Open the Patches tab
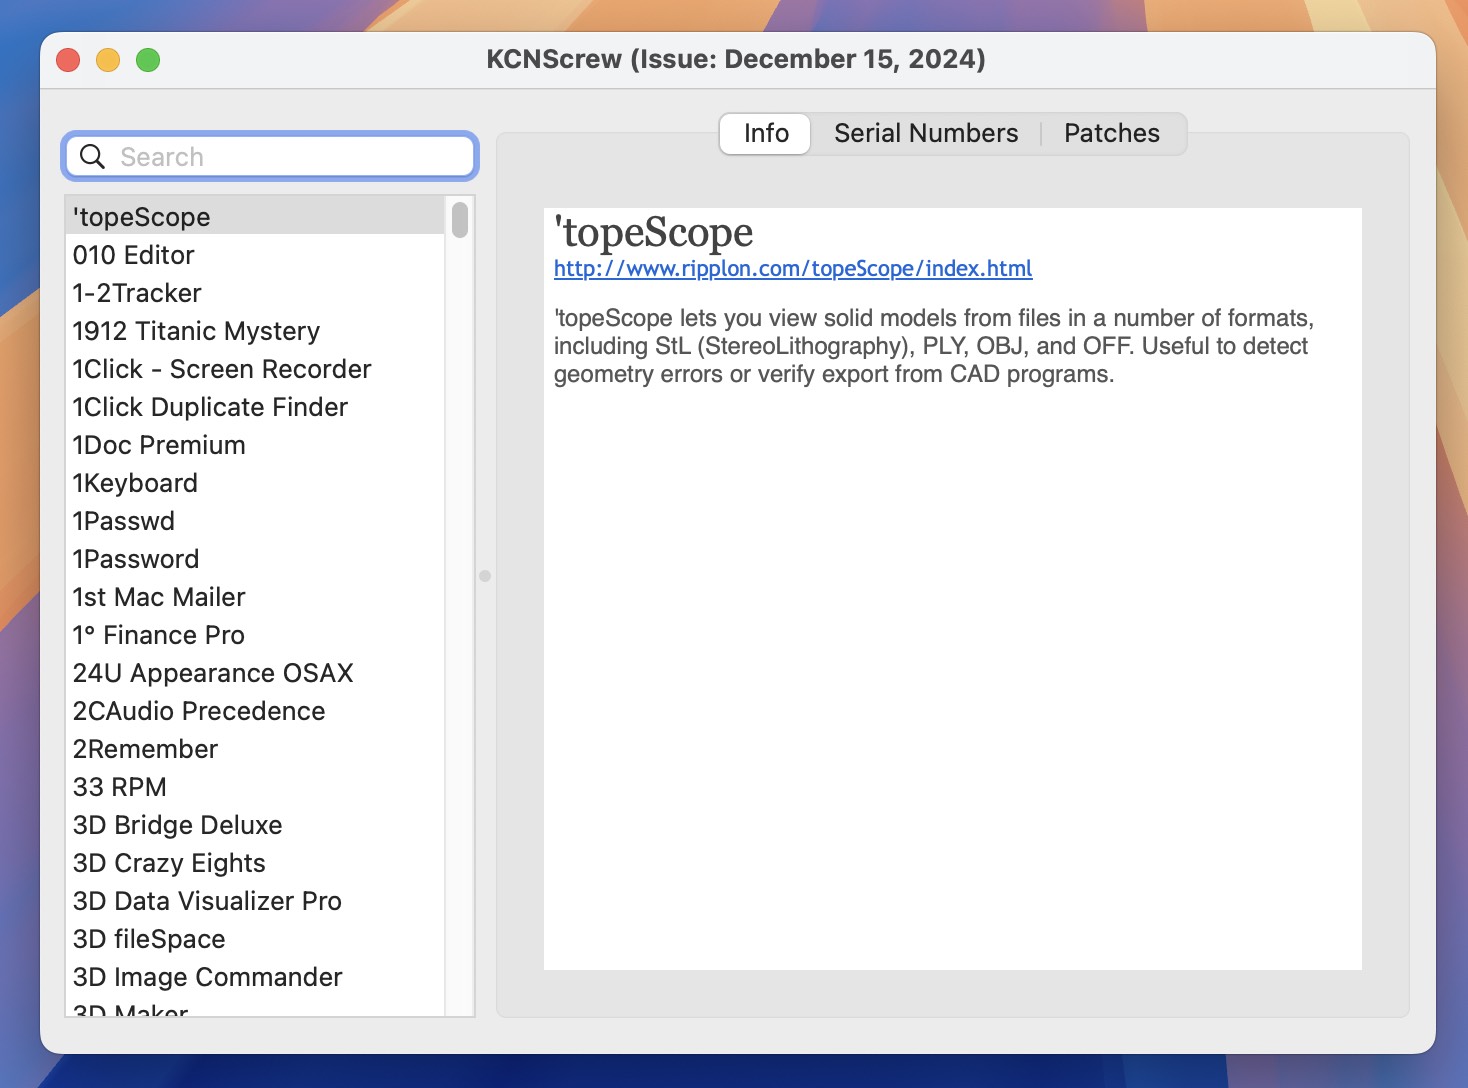Image resolution: width=1468 pixels, height=1088 pixels. (1112, 134)
